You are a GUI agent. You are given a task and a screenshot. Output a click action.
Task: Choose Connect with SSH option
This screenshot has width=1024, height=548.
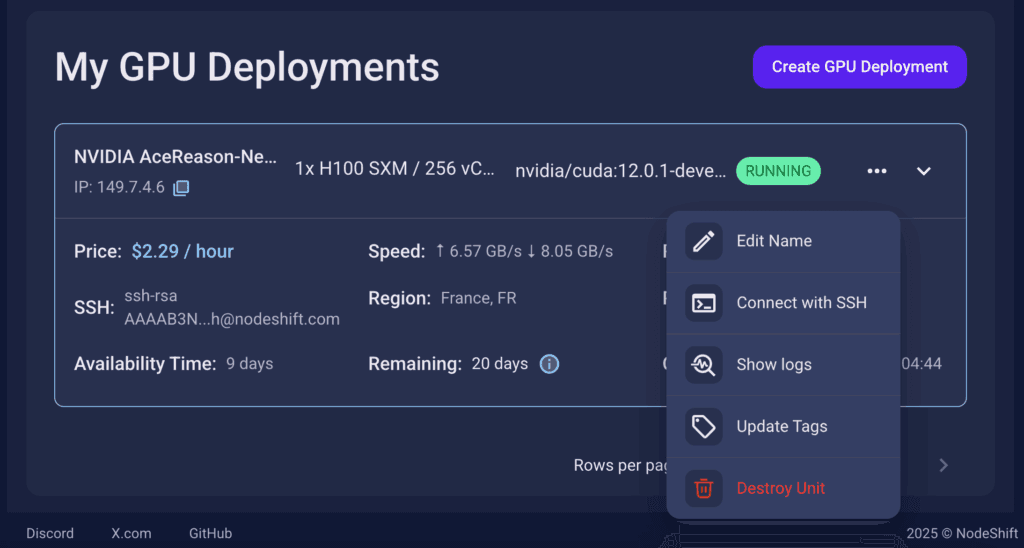click(x=783, y=303)
